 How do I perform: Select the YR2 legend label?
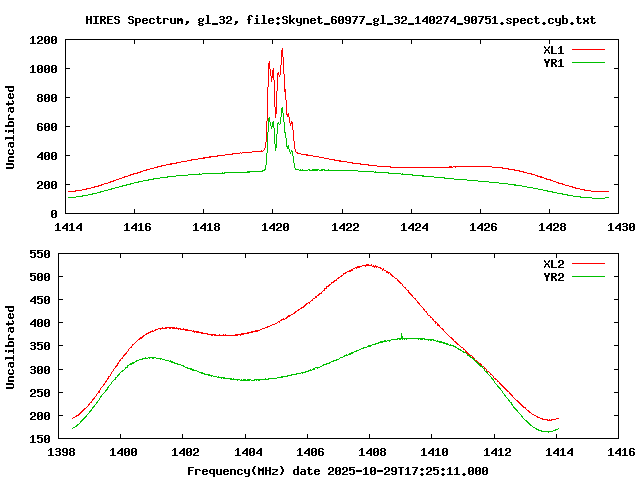click(x=553, y=277)
